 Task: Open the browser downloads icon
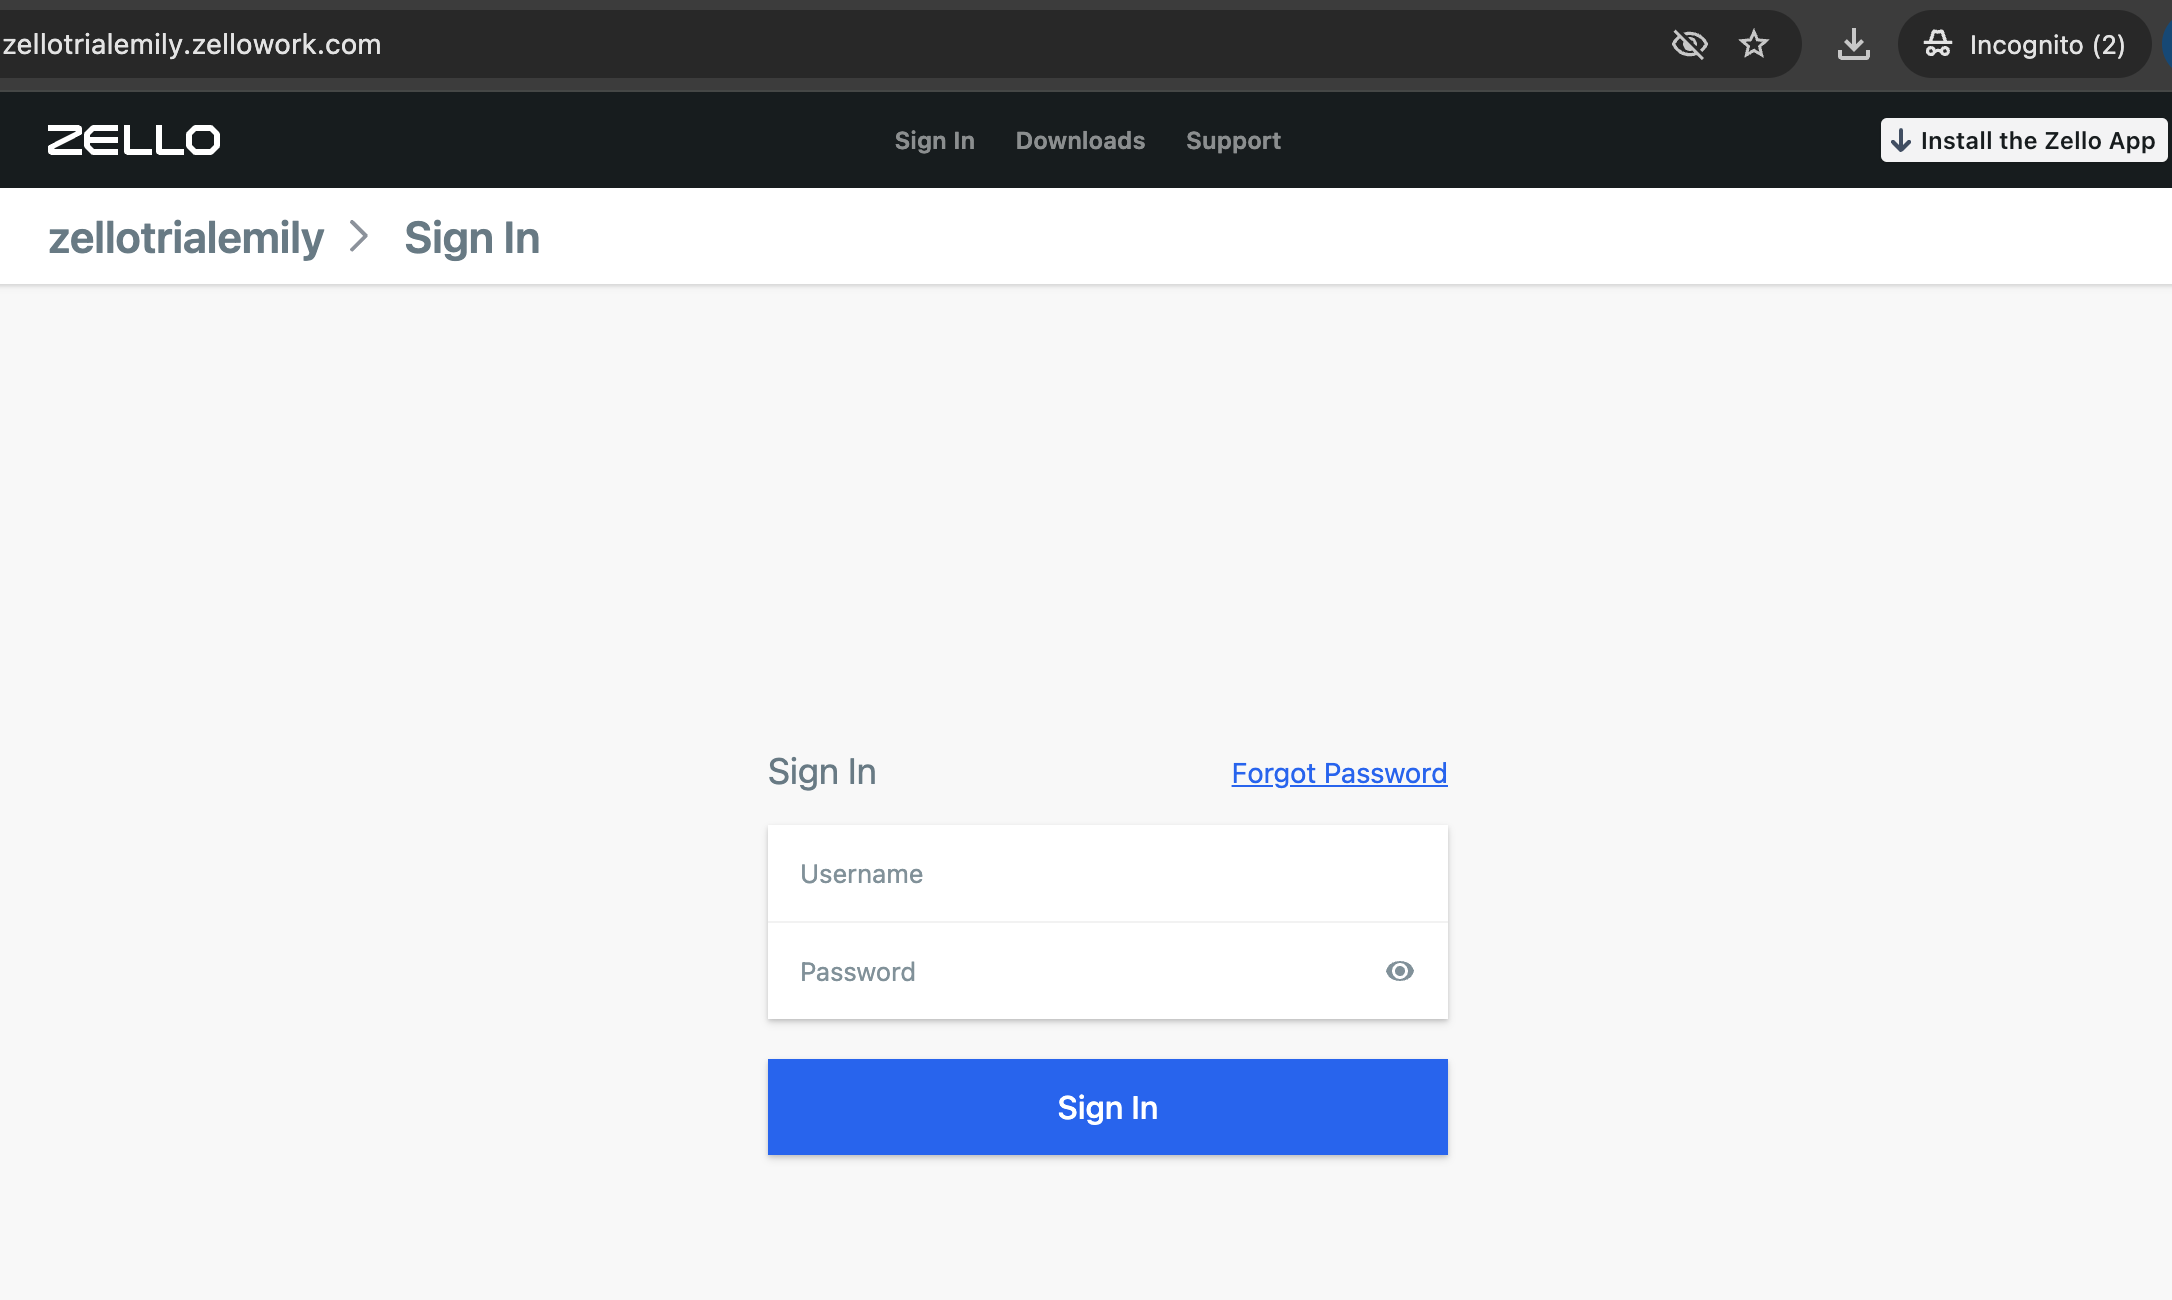[1854, 44]
